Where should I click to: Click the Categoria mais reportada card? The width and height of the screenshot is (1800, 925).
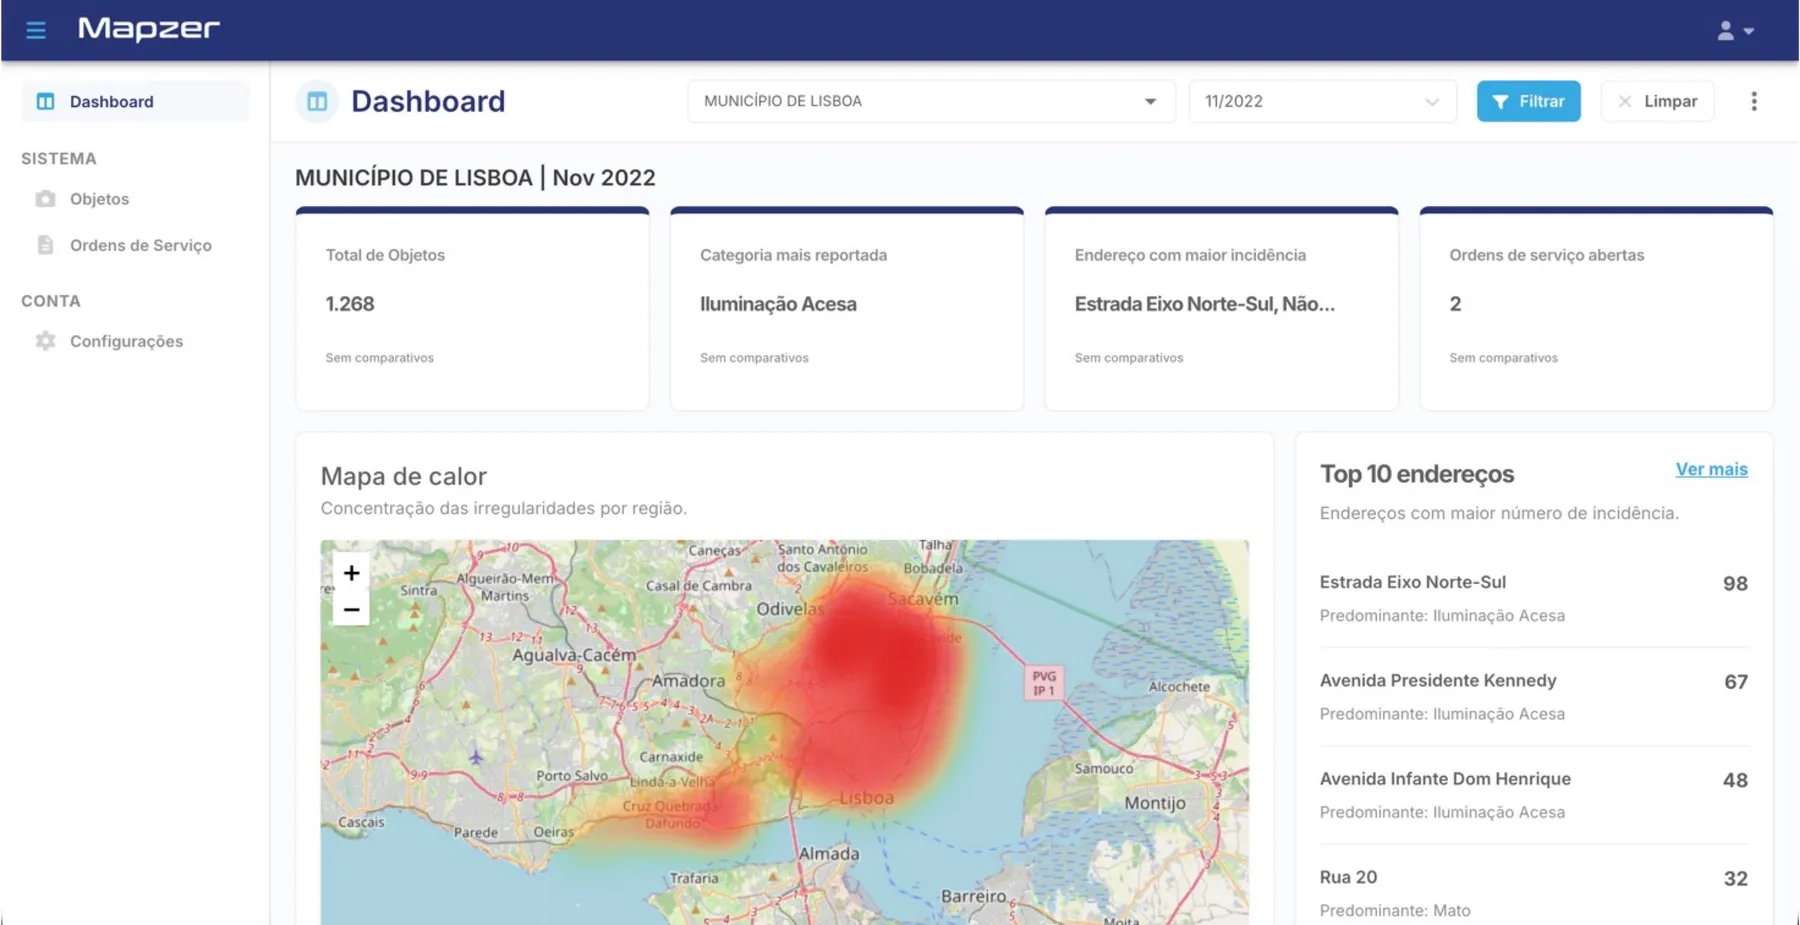[847, 309]
